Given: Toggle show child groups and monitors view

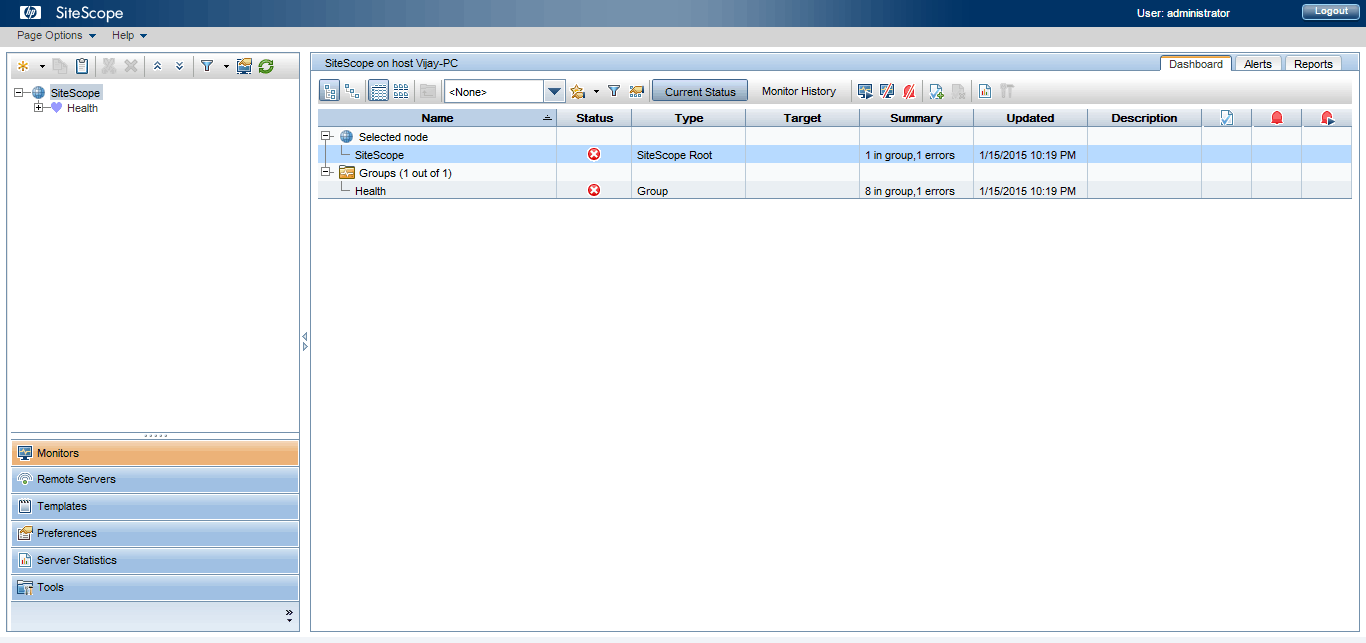Looking at the screenshot, I should click(330, 91).
